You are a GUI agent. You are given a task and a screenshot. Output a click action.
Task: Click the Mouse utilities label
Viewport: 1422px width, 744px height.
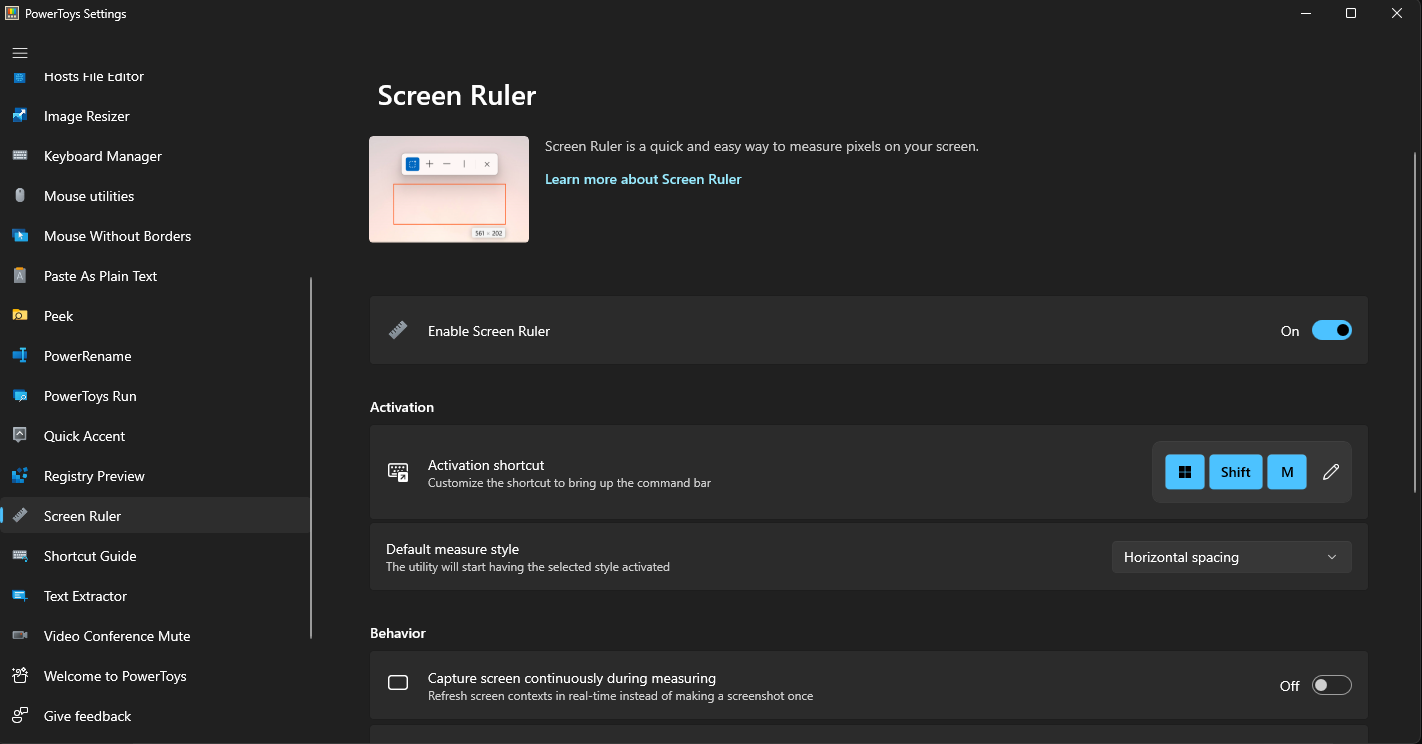[89, 196]
